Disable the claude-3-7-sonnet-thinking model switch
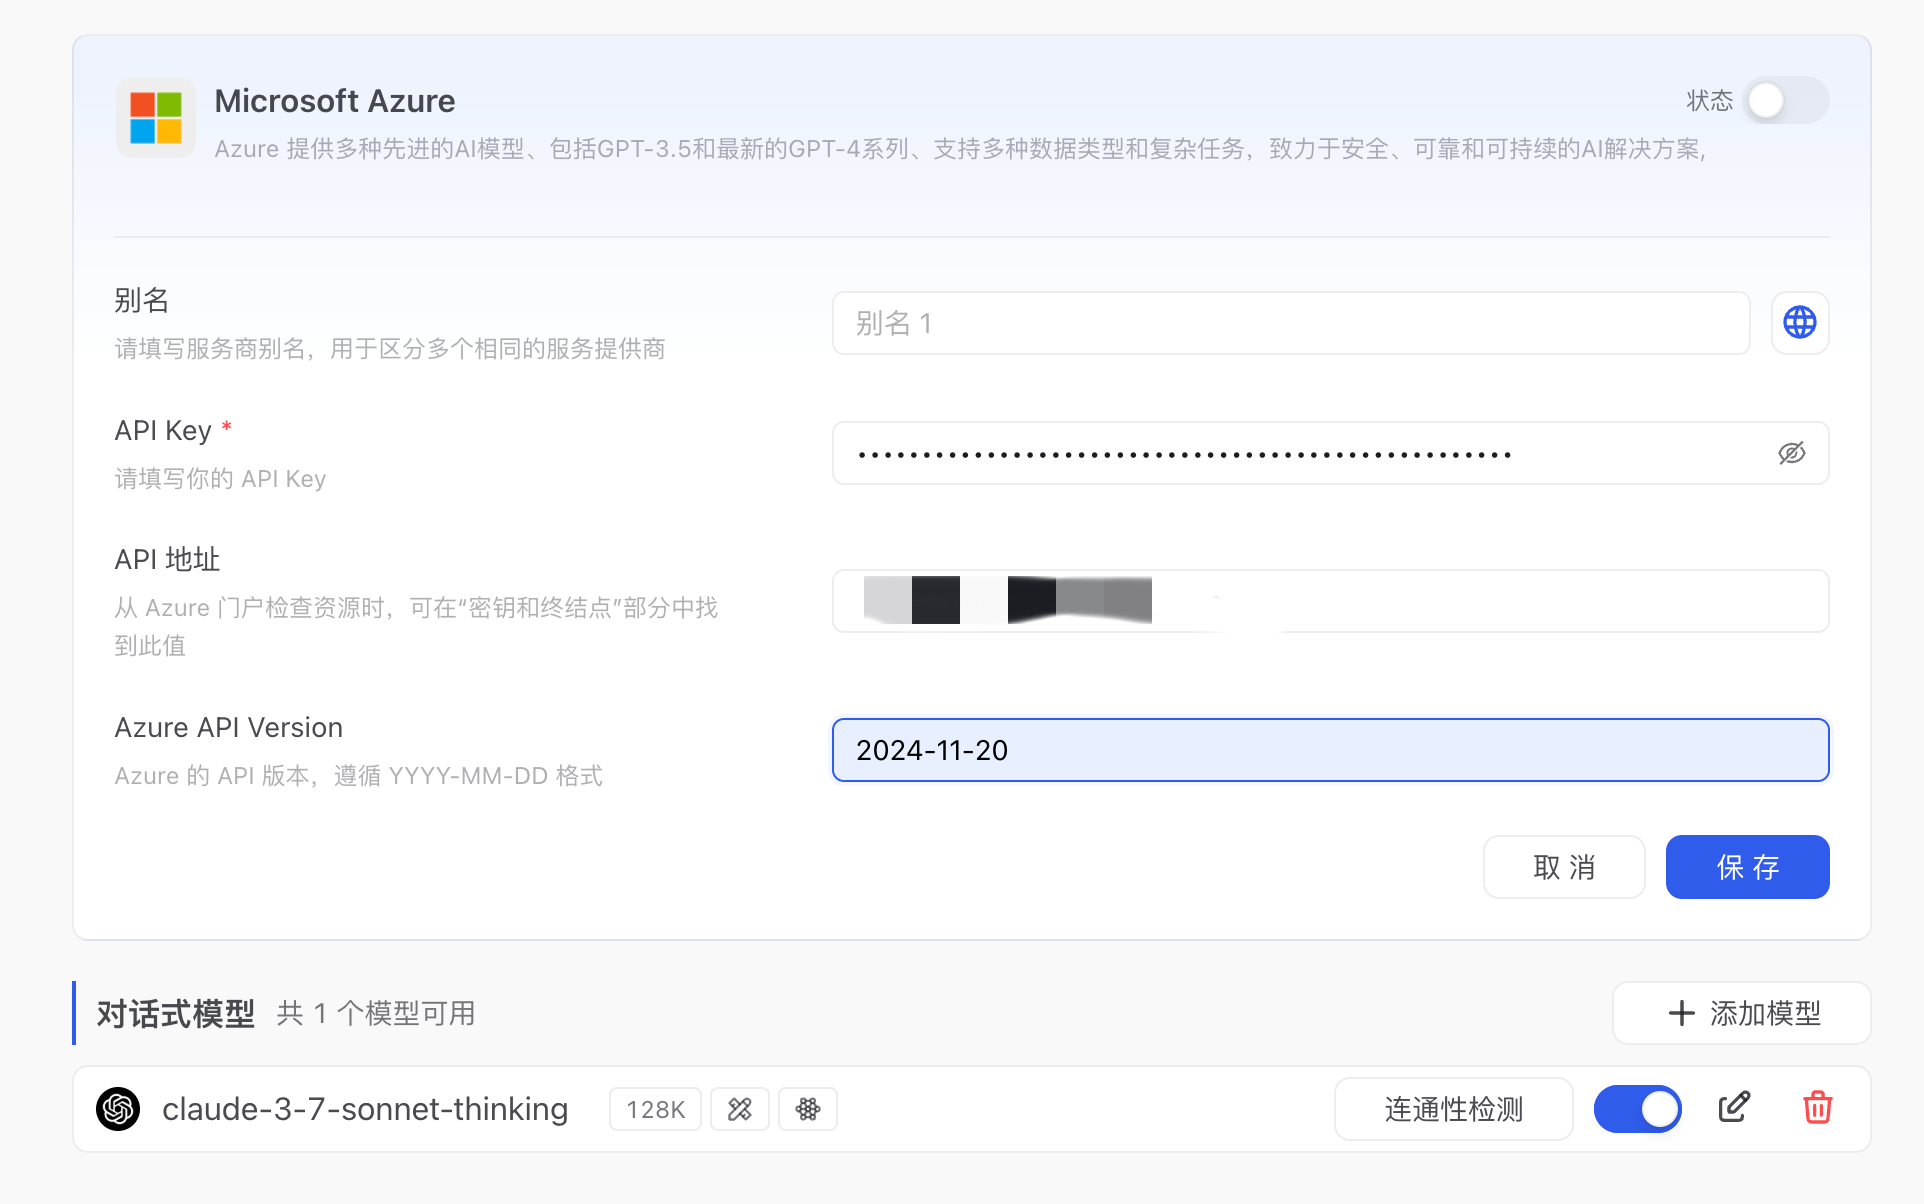 click(x=1637, y=1108)
